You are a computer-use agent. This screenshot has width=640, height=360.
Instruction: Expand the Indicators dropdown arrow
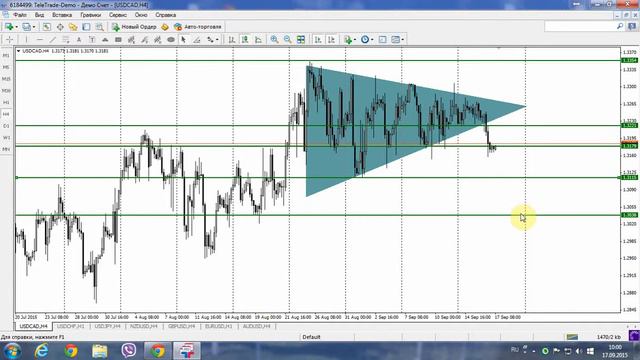(x=355, y=40)
